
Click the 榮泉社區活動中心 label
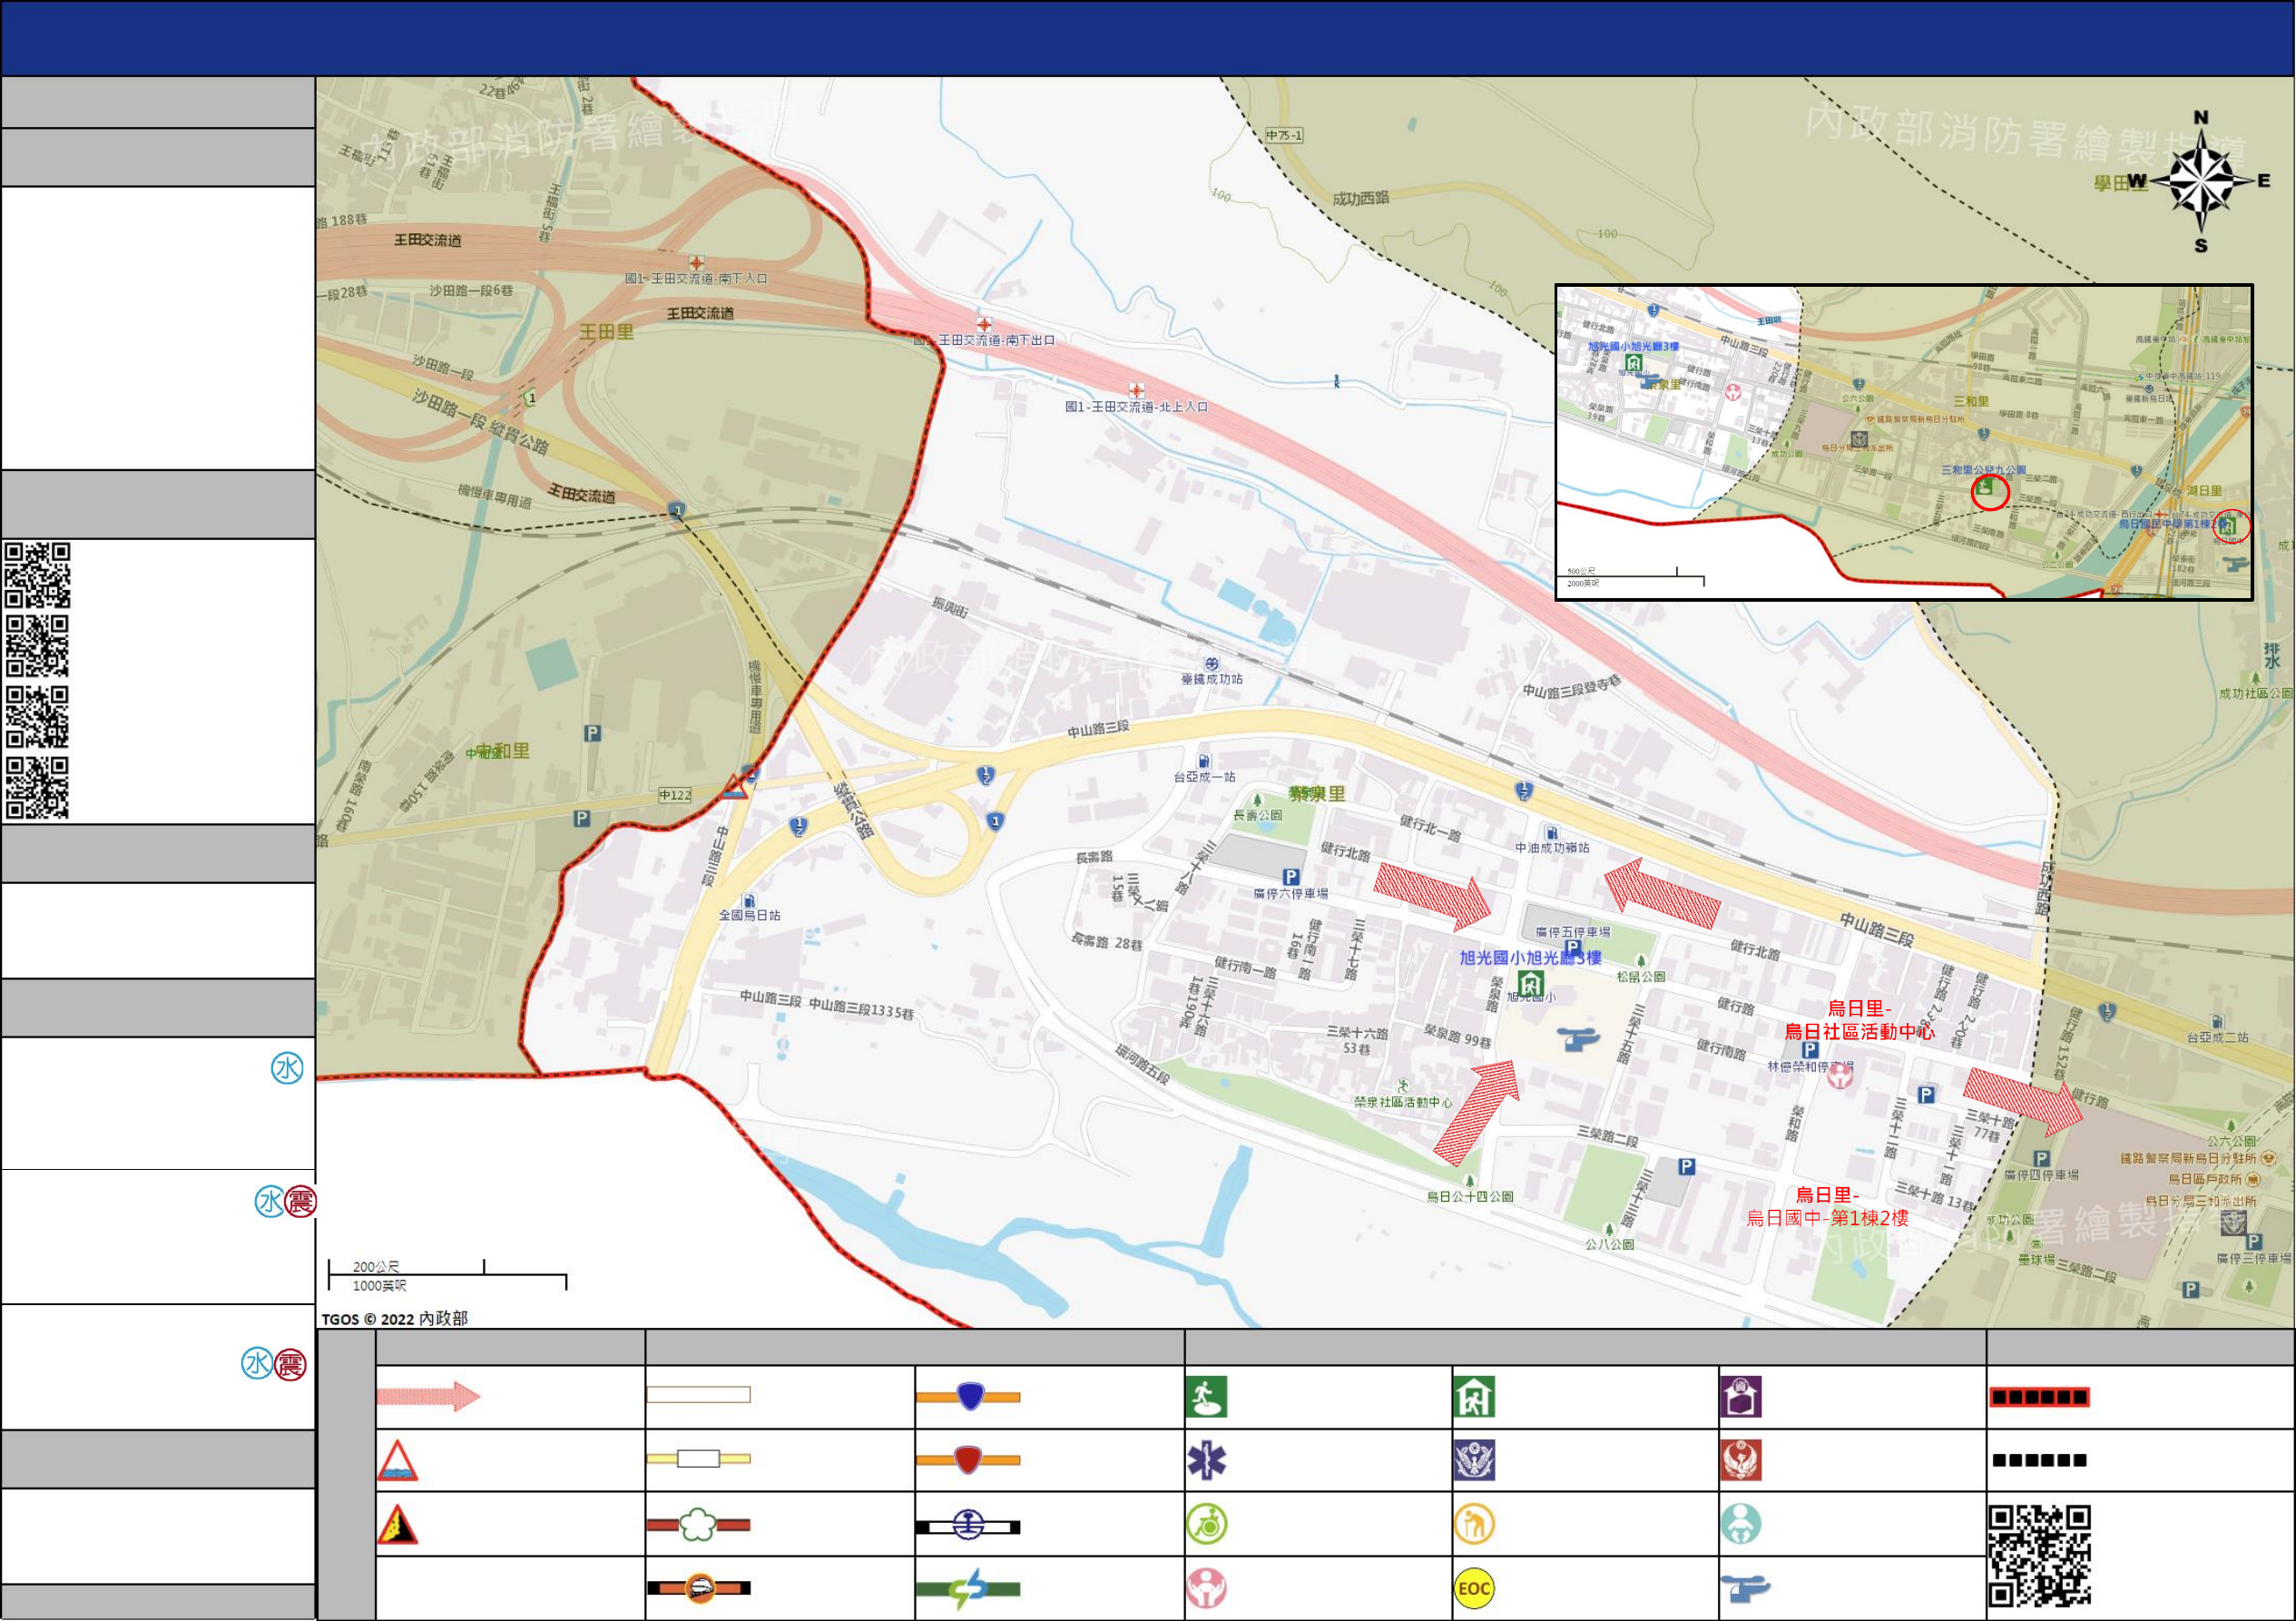pyautogui.click(x=1403, y=1102)
